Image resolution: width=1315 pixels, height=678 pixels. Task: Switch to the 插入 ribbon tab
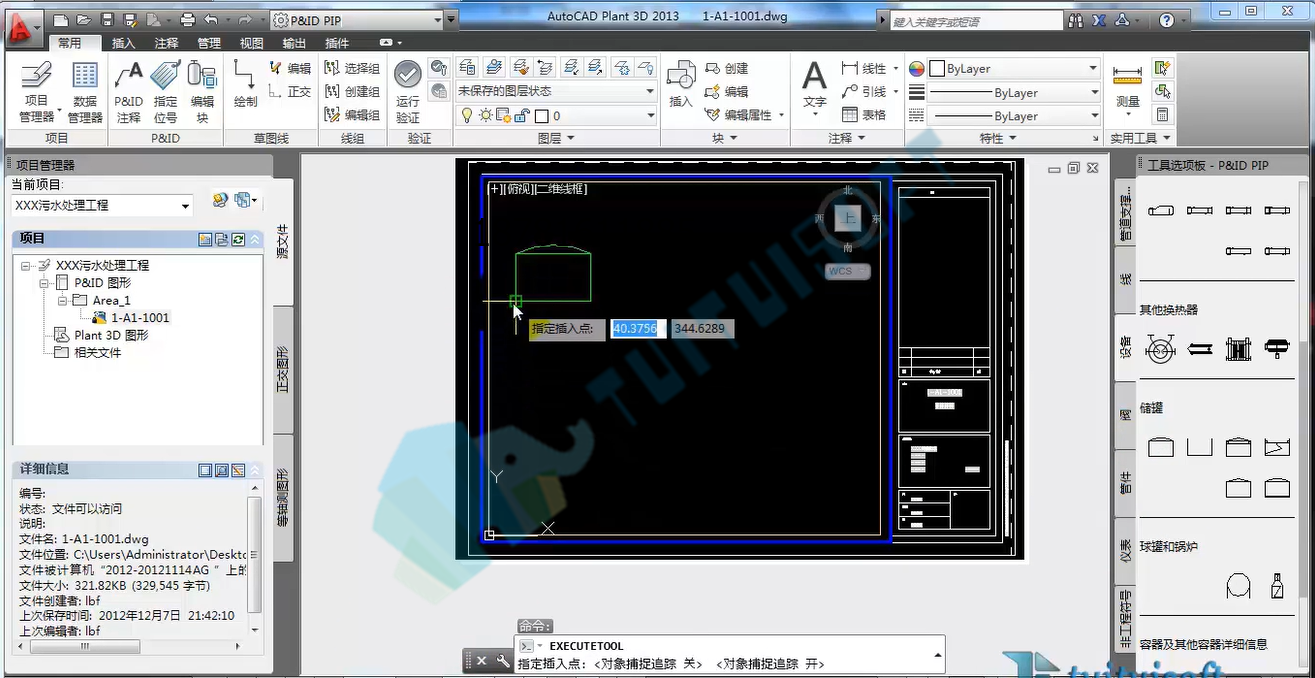[x=123, y=43]
